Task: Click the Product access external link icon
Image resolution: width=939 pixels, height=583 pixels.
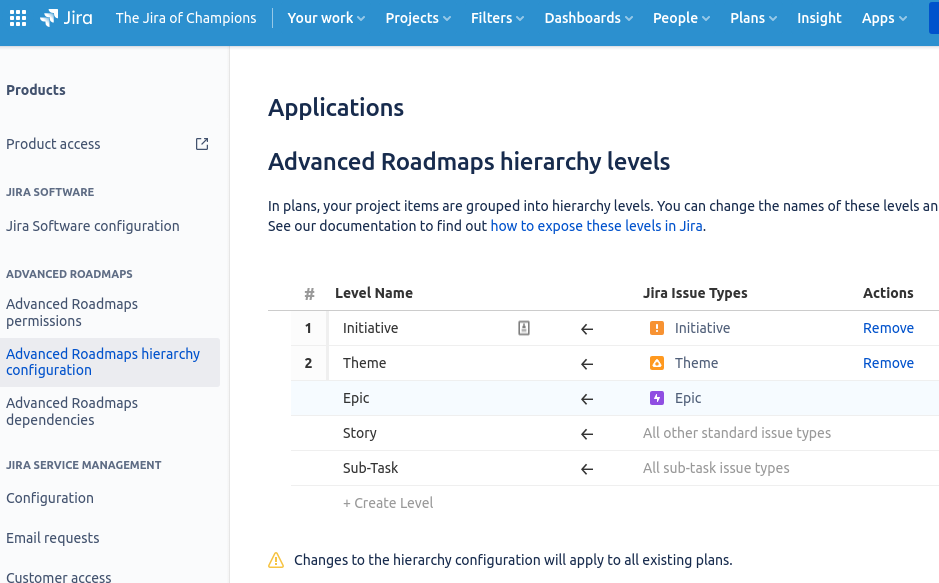Action: 202,144
